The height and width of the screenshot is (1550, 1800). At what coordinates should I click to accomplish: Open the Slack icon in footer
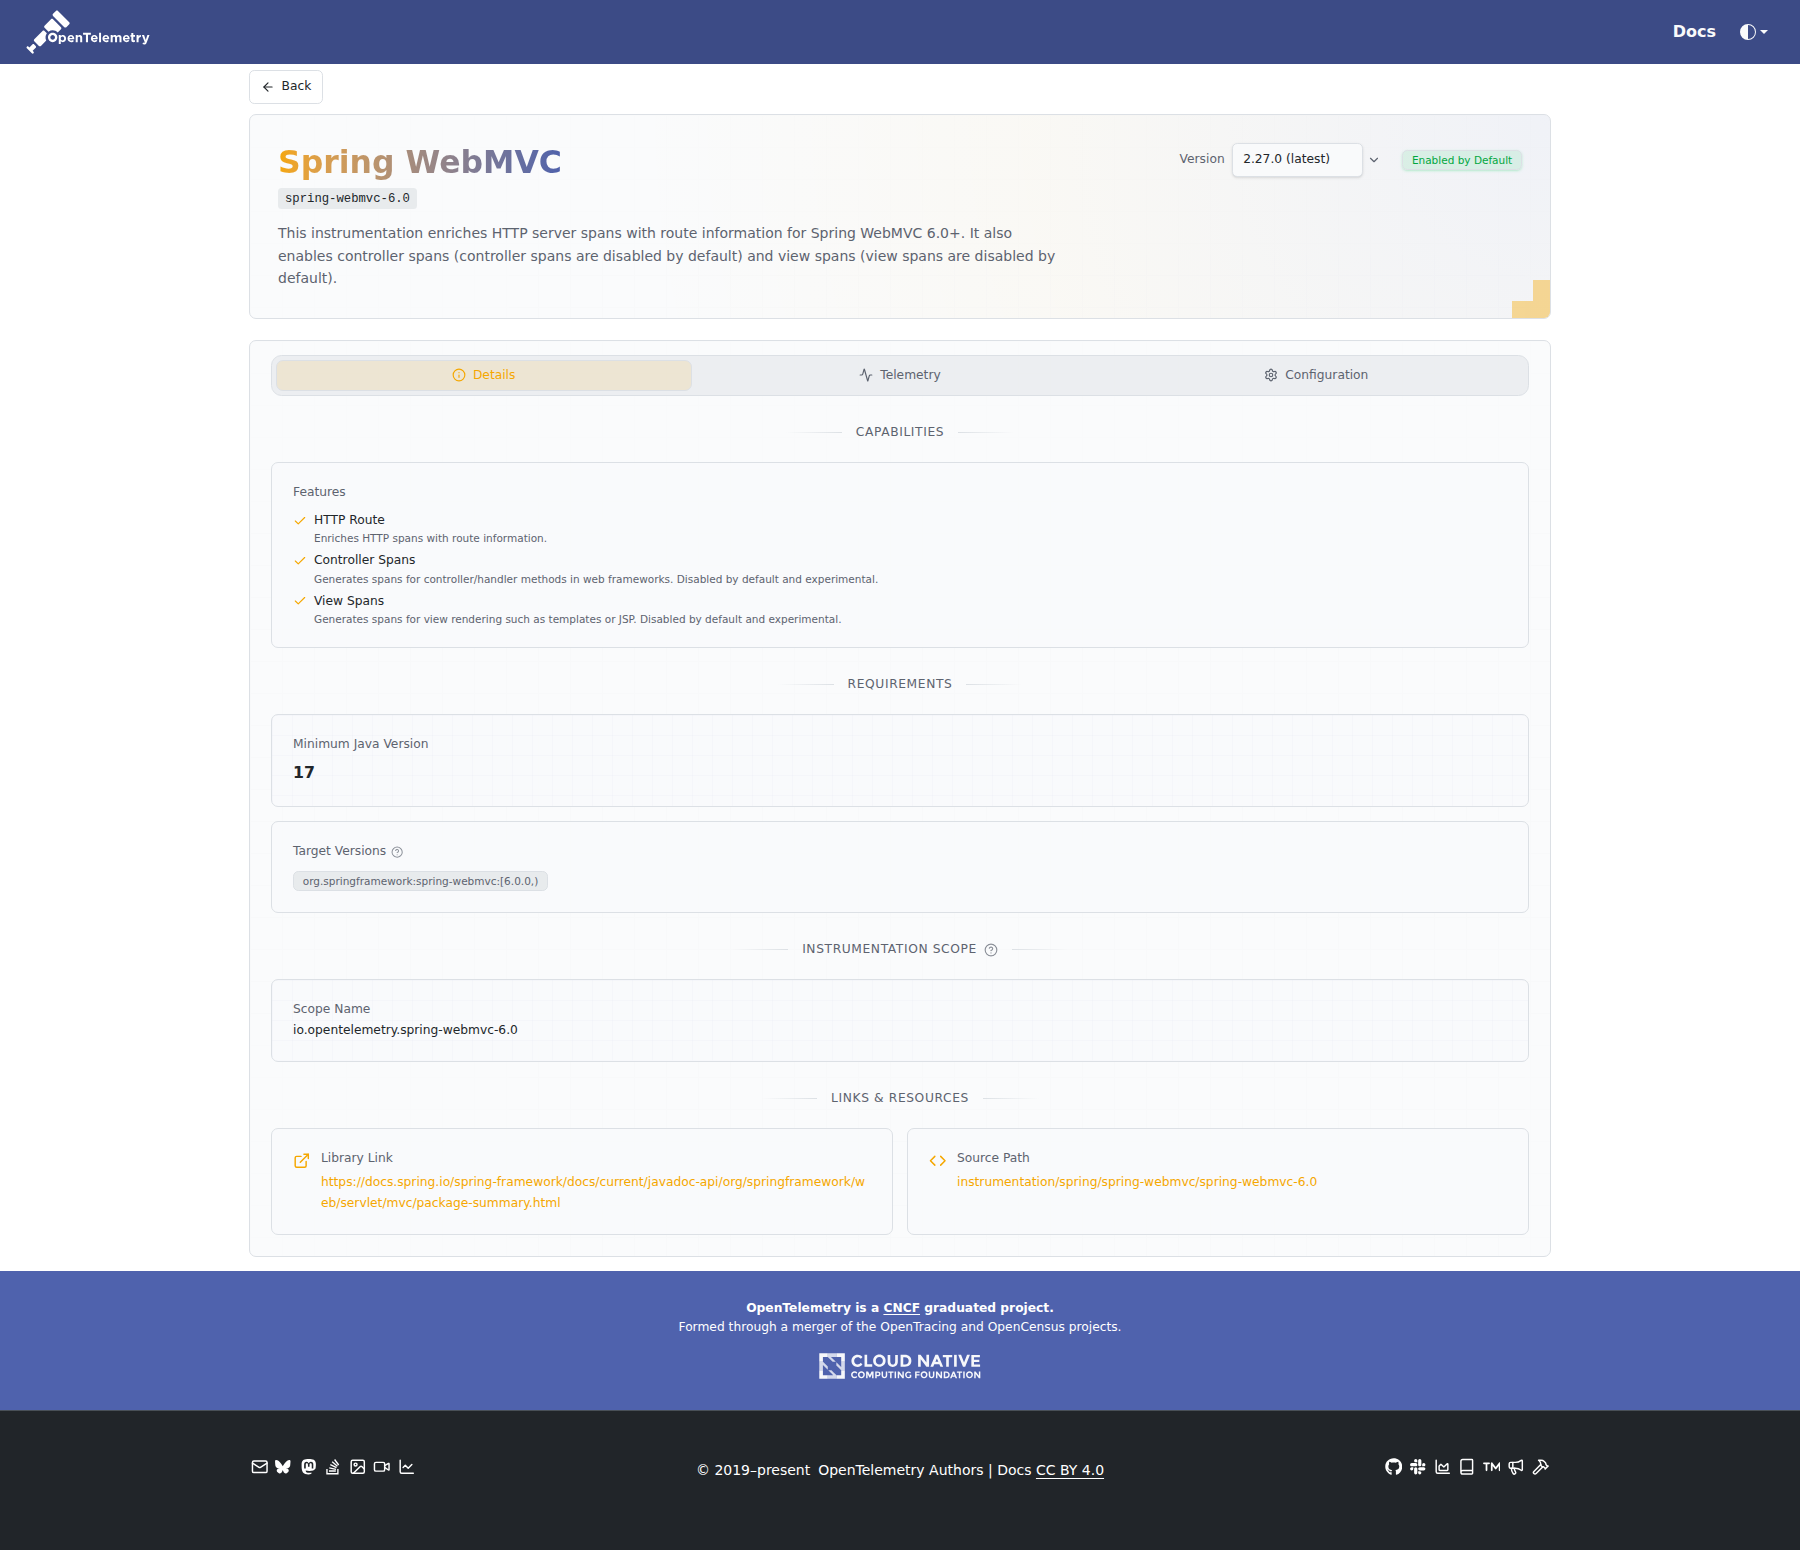pos(1418,1467)
